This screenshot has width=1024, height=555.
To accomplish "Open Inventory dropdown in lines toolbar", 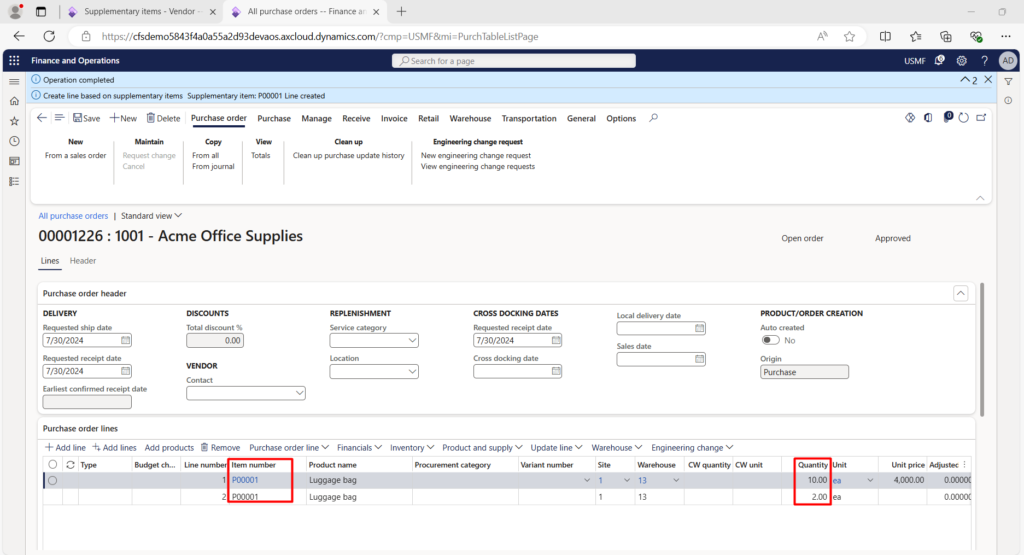I will pyautogui.click(x=412, y=448).
